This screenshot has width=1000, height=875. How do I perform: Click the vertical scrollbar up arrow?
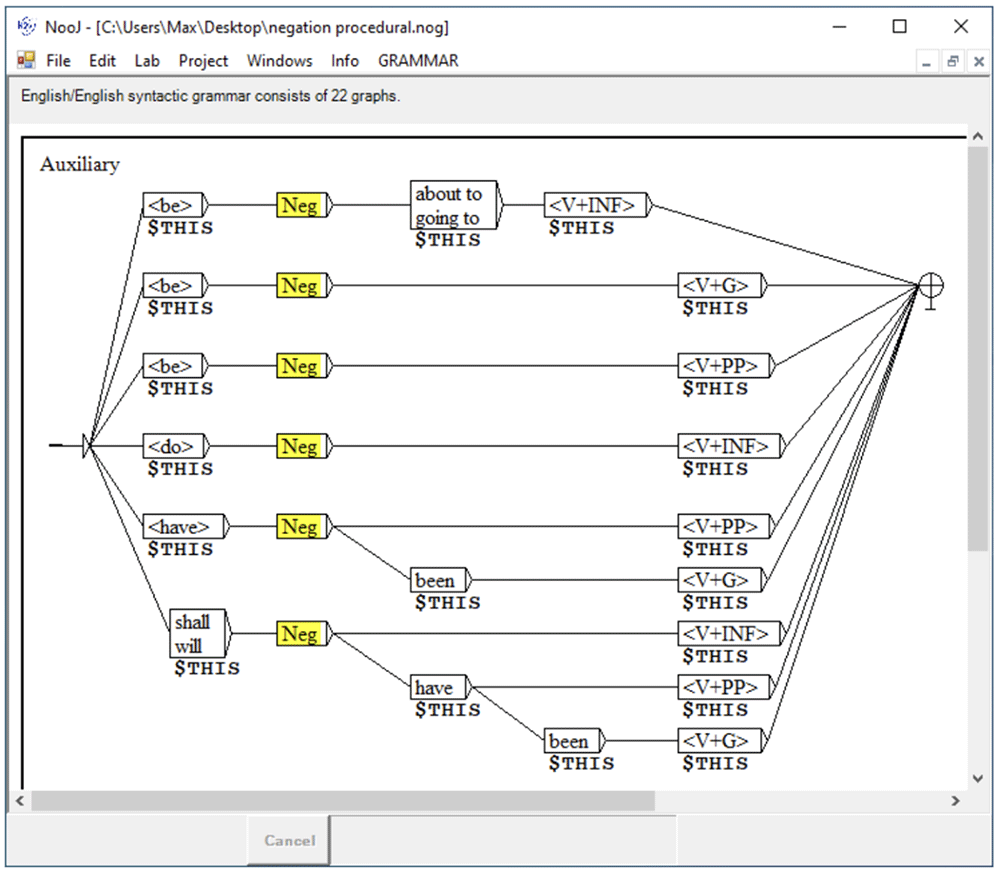tap(978, 136)
